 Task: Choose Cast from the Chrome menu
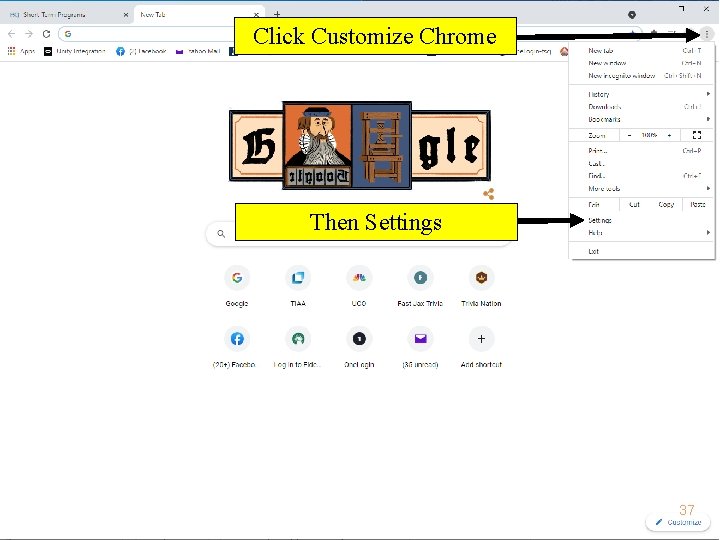tap(642, 163)
